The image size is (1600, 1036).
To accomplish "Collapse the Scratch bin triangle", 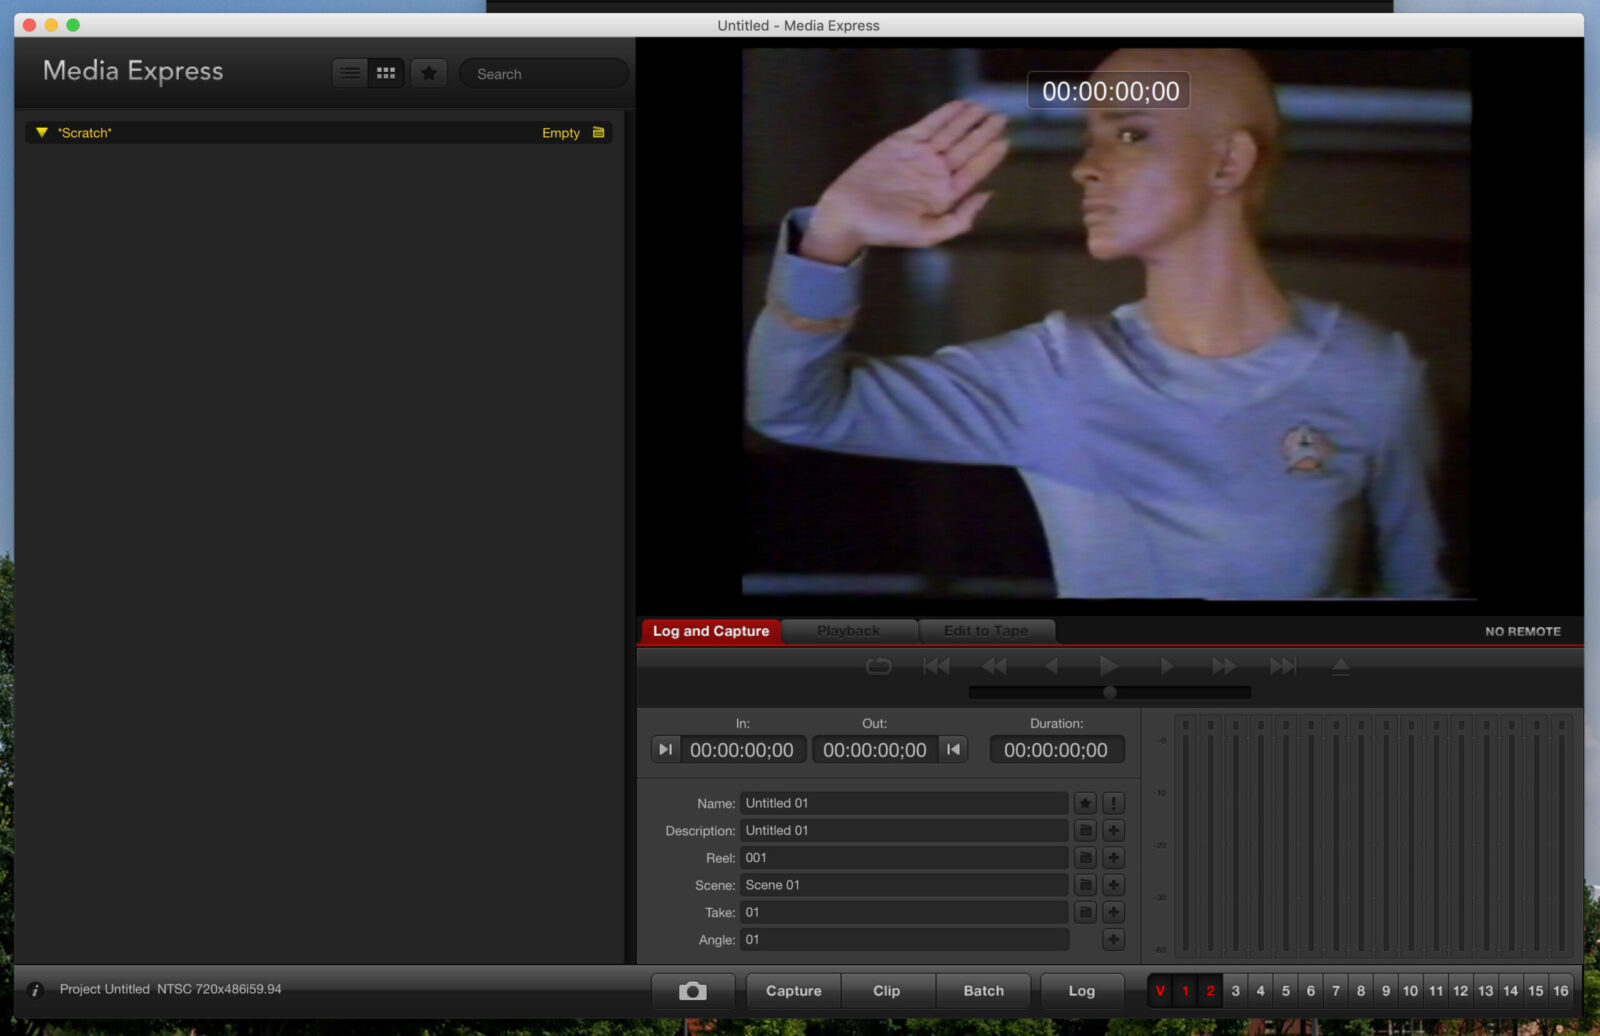I will point(42,132).
